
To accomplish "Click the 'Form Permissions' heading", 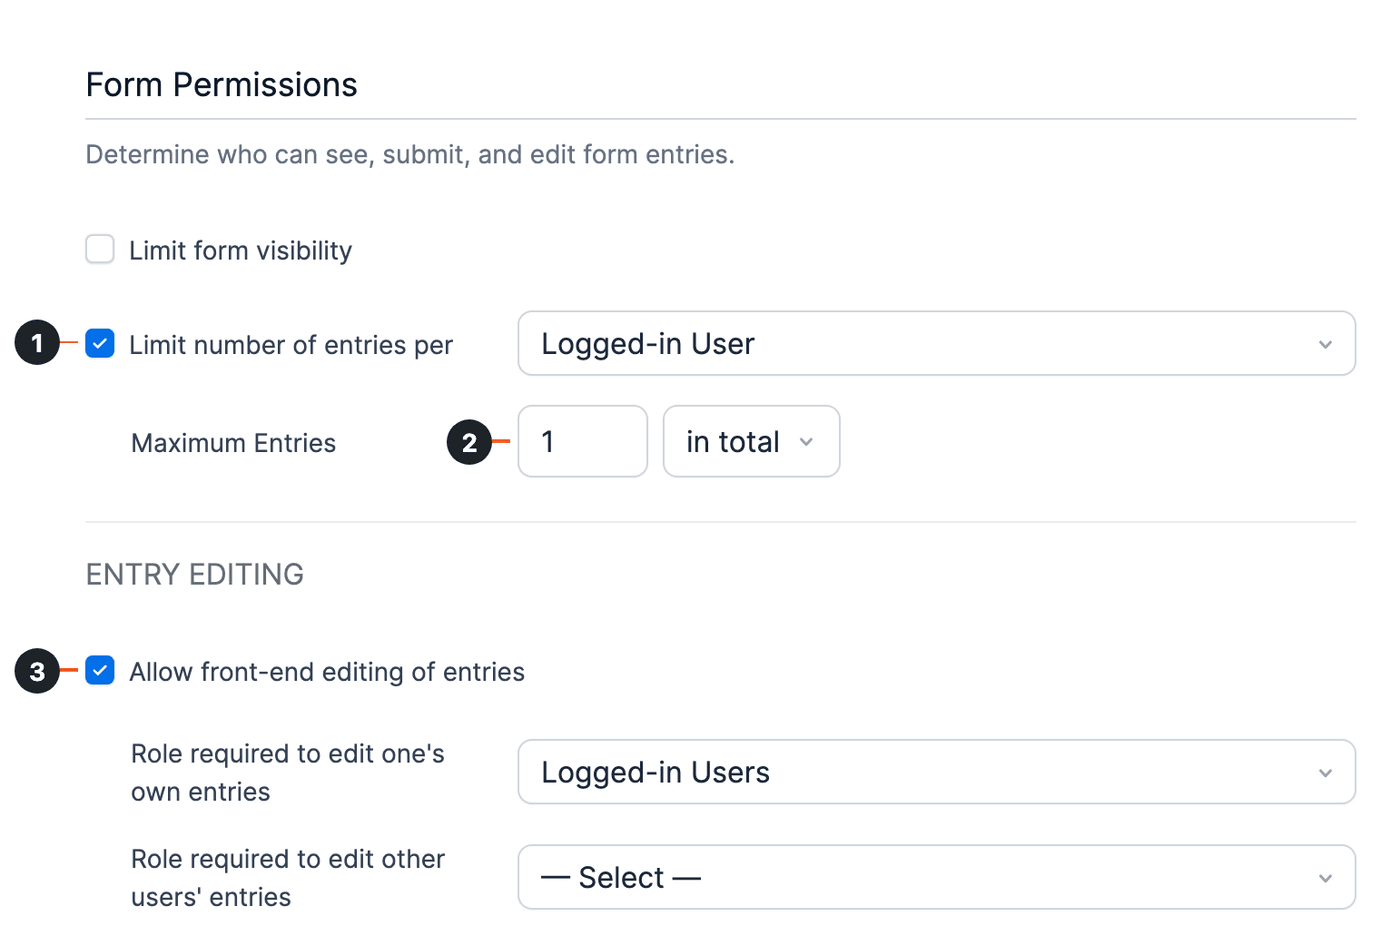I will click(222, 85).
